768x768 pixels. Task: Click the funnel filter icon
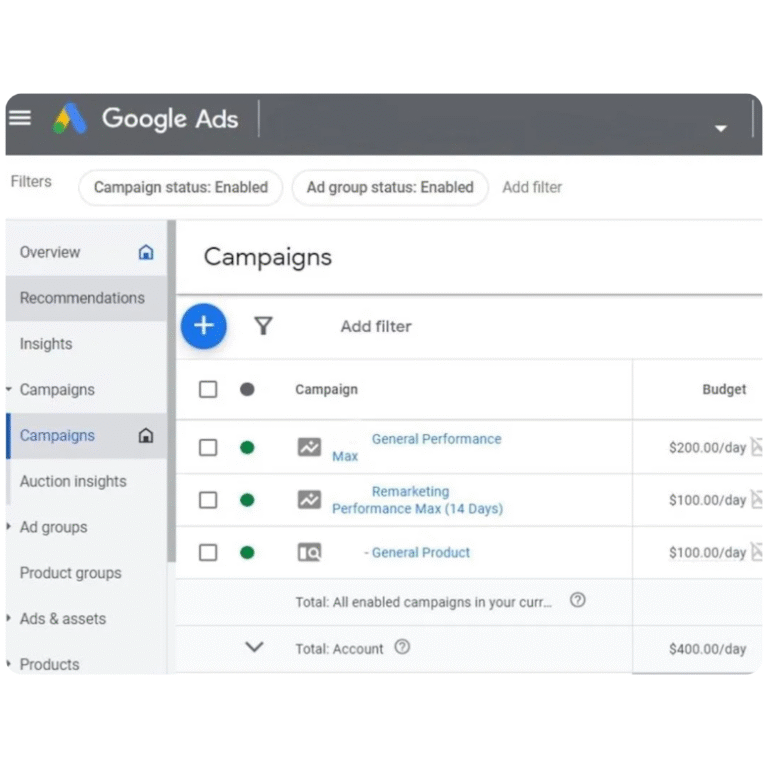[263, 326]
